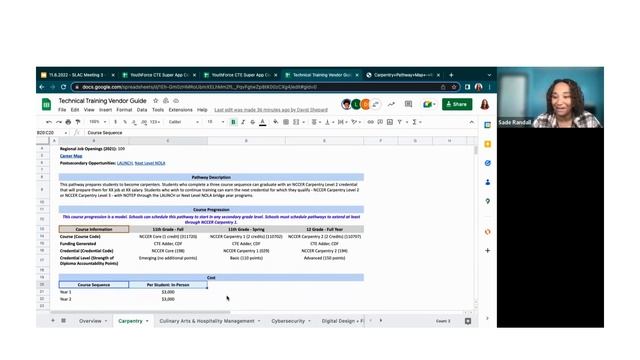
Task: Open the Google Meet call dropdown
Action: click(x=429, y=104)
